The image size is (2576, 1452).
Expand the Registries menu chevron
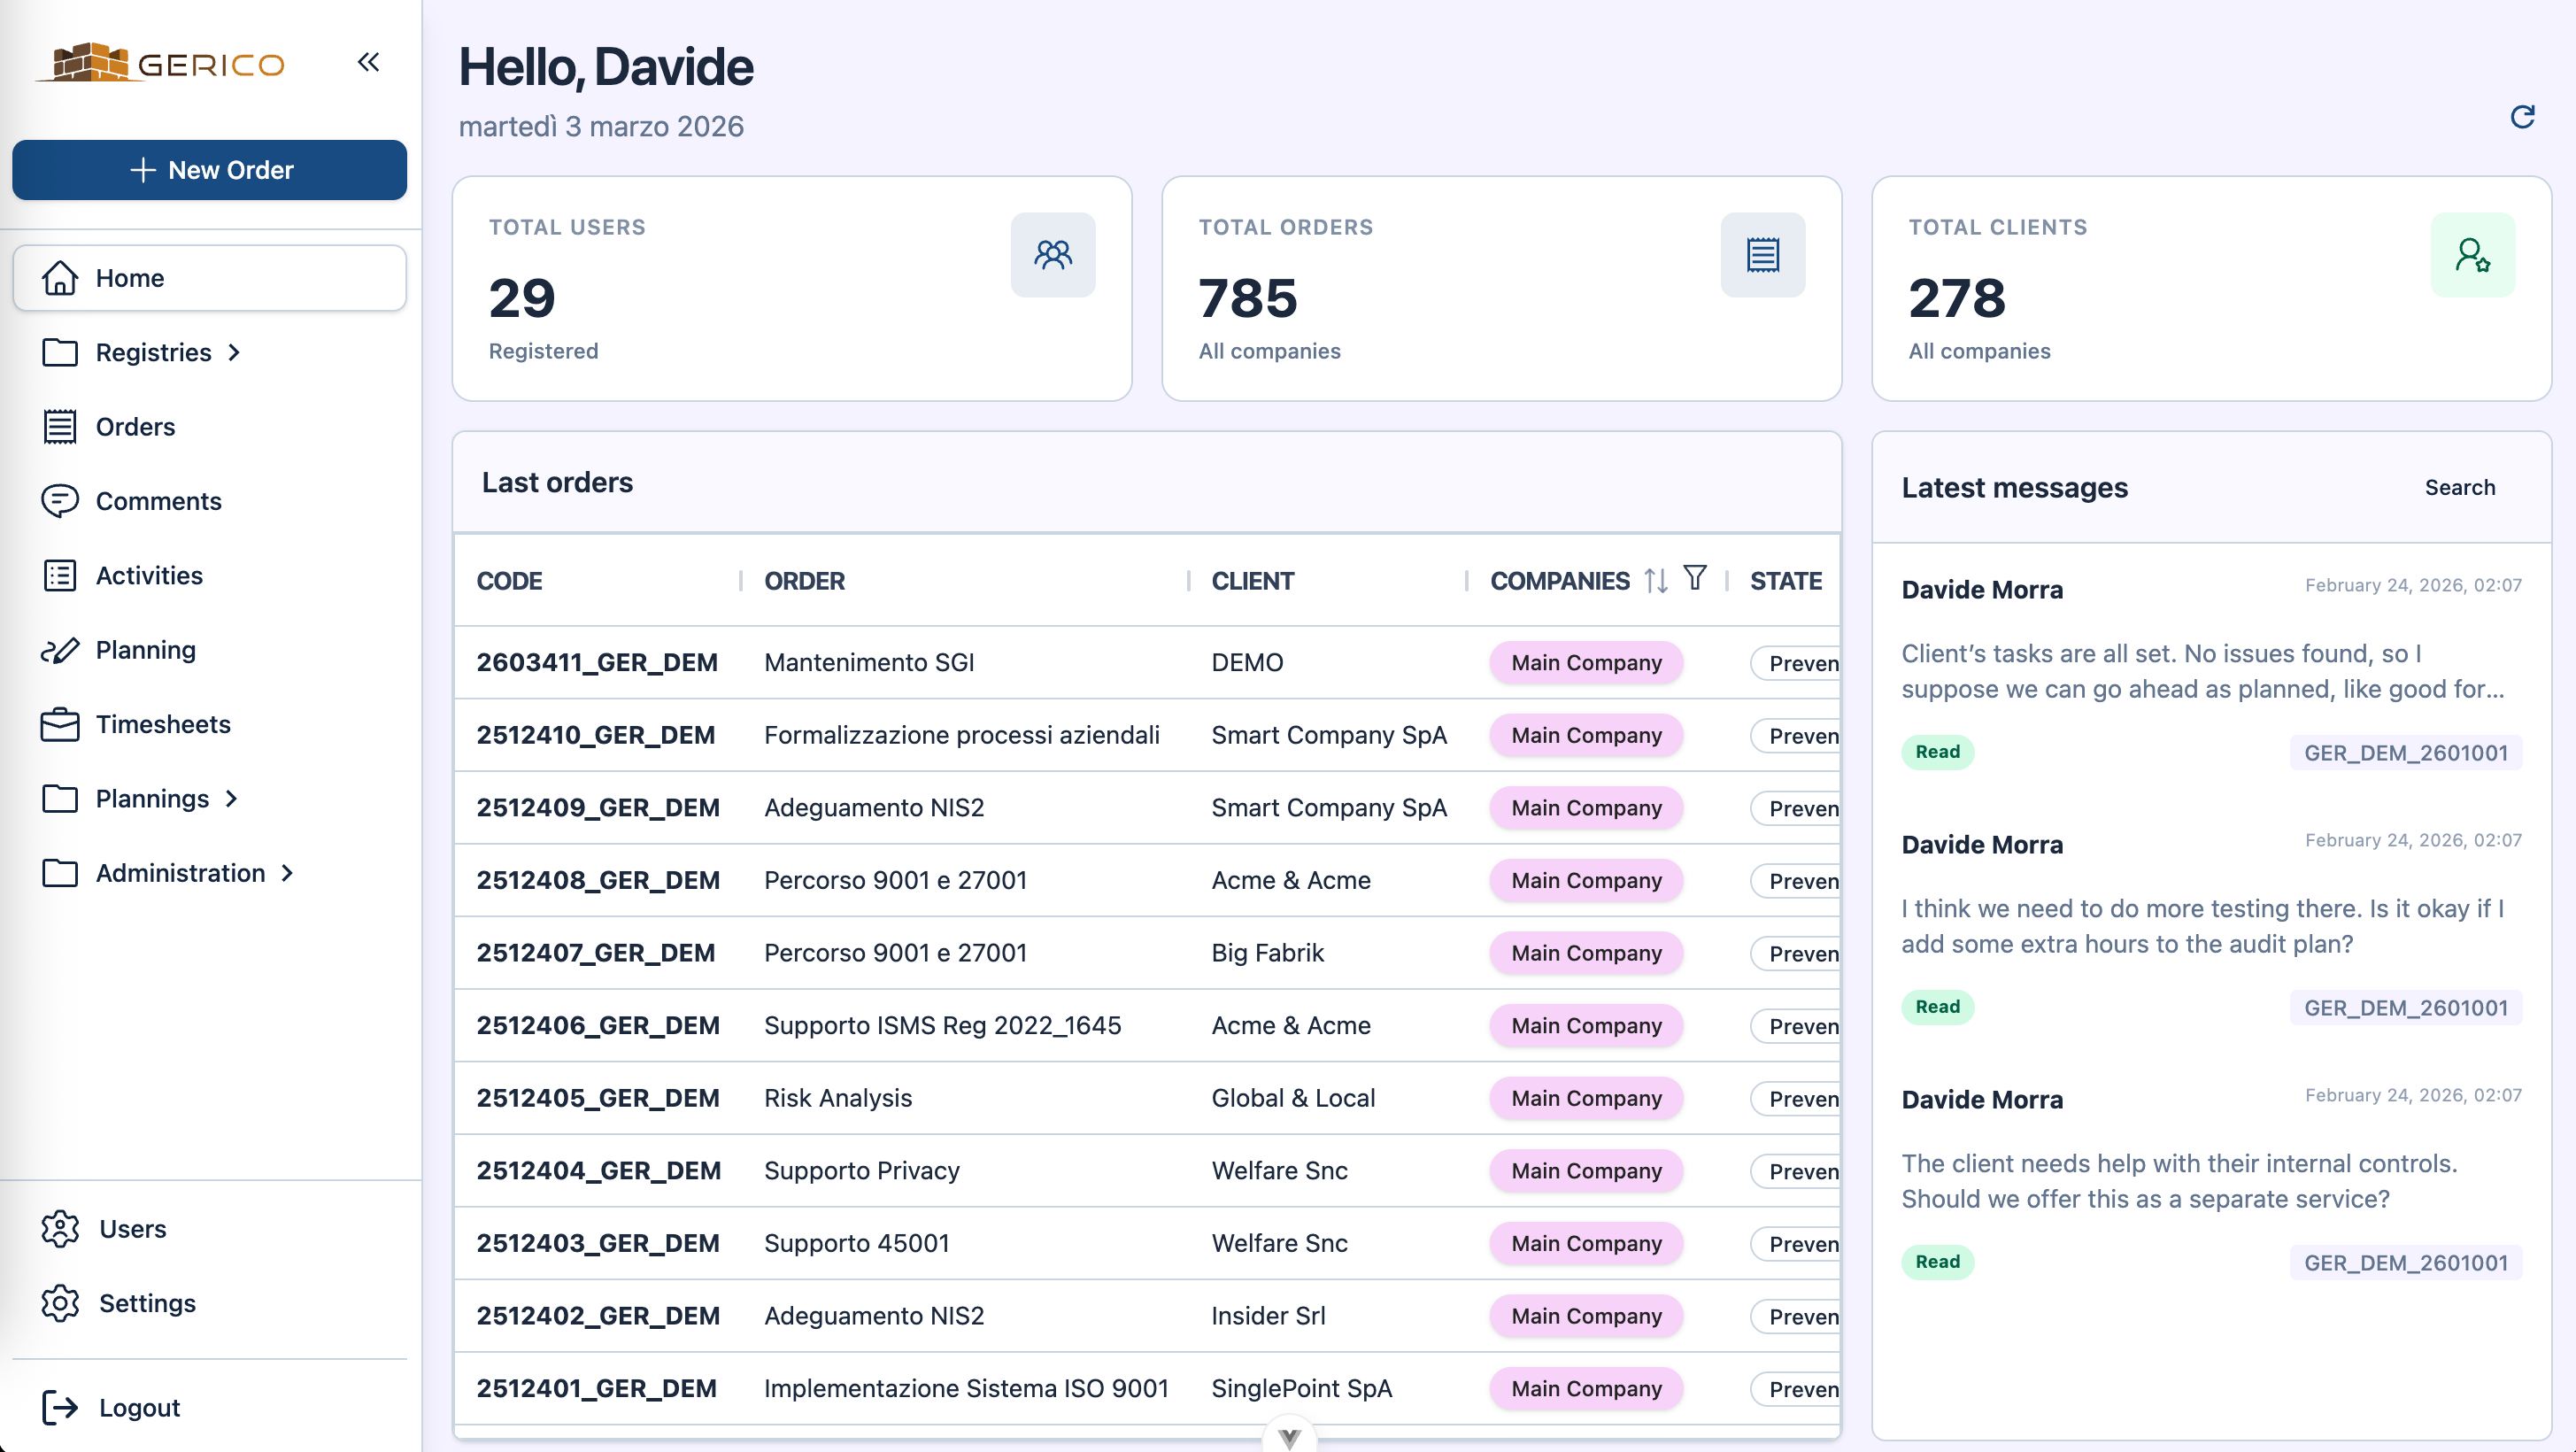pyautogui.click(x=234, y=353)
